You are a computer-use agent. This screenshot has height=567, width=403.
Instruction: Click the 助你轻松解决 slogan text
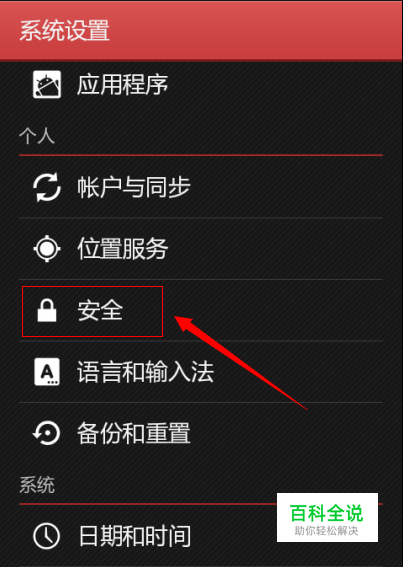click(326, 530)
